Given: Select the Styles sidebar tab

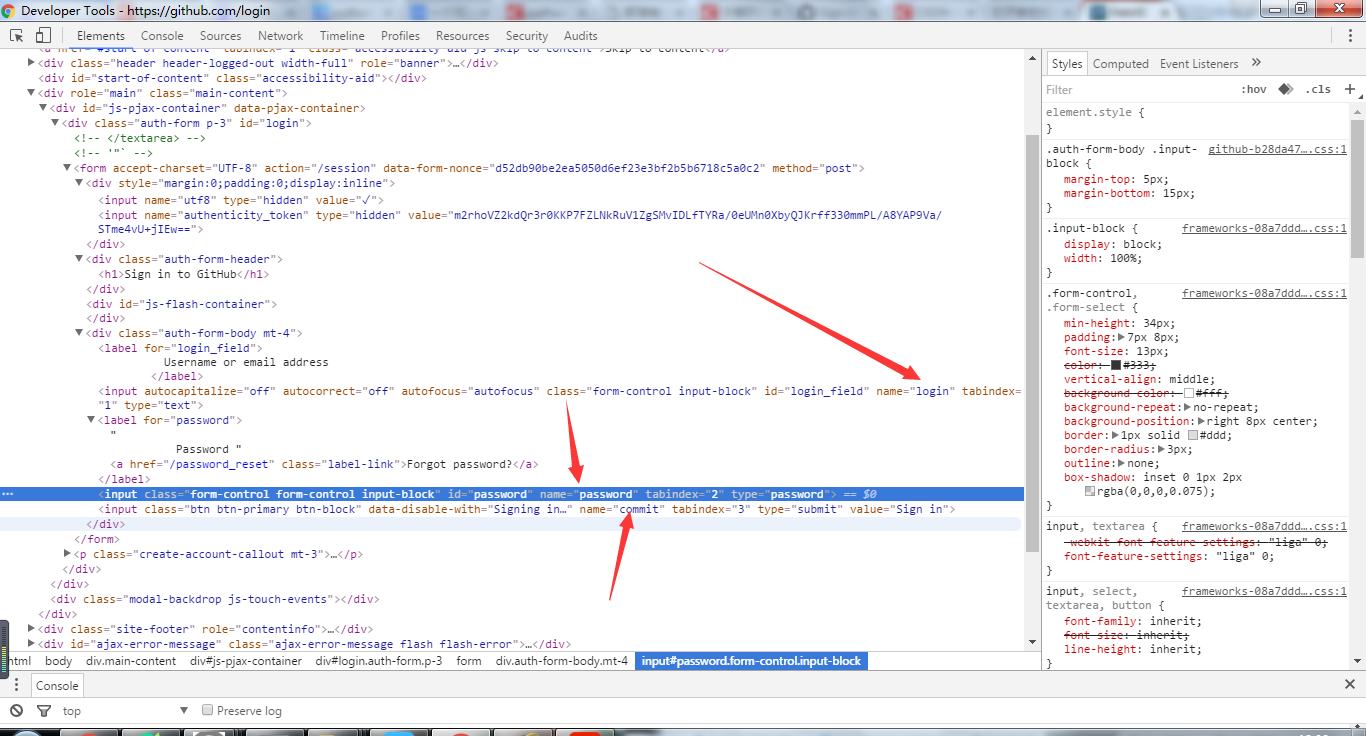Looking at the screenshot, I should point(1067,63).
